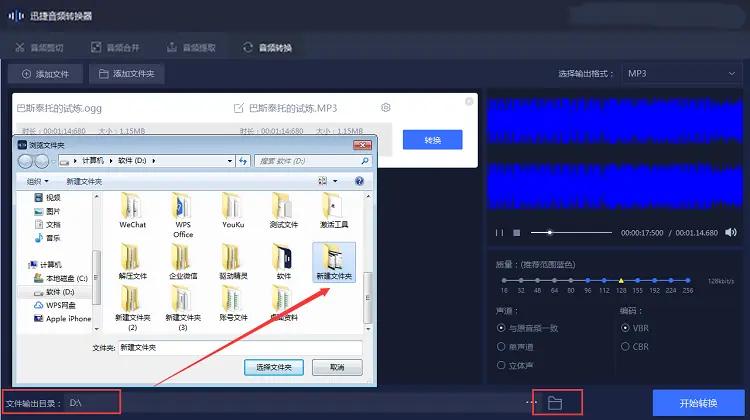The height and width of the screenshot is (420, 750).
Task: Expand the view options dropdown arrow
Action: click(x=335, y=181)
